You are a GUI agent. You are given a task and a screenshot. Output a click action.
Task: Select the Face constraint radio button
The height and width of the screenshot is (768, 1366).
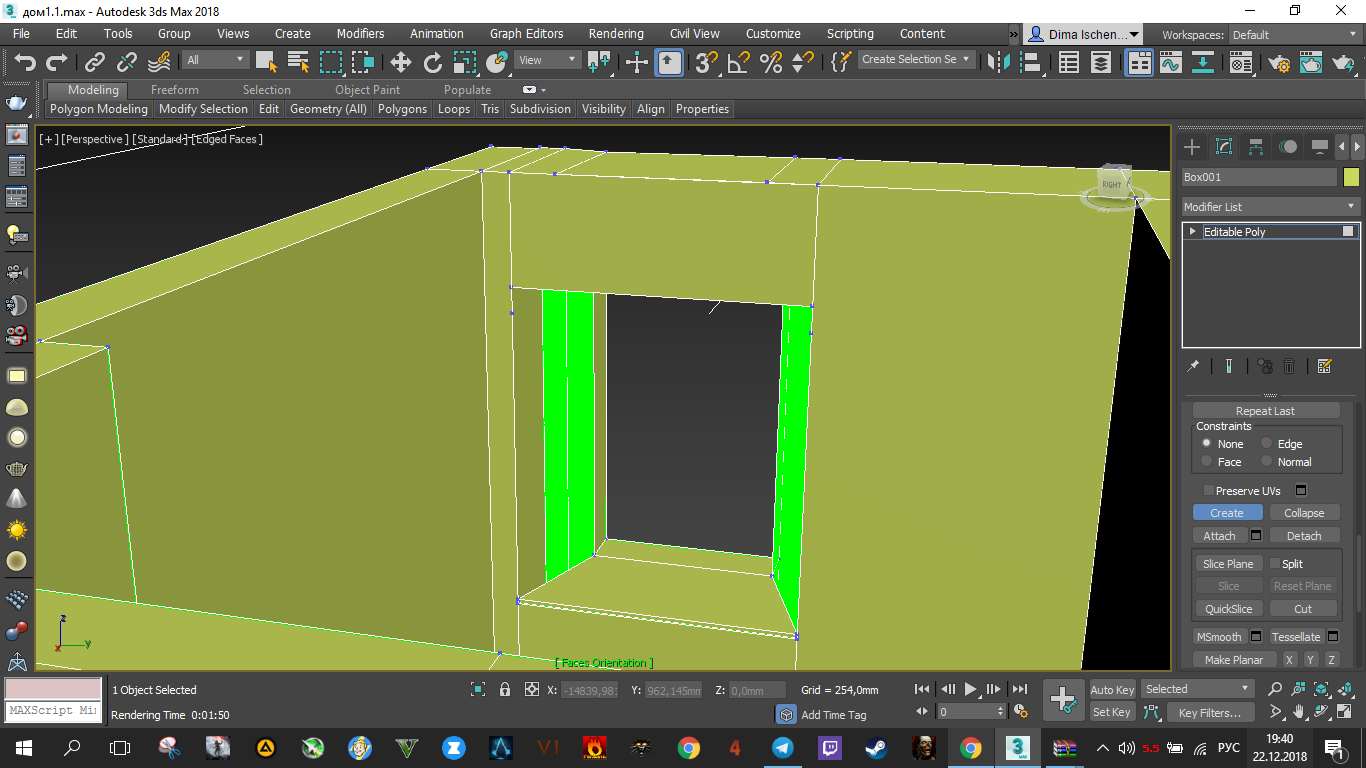1207,461
